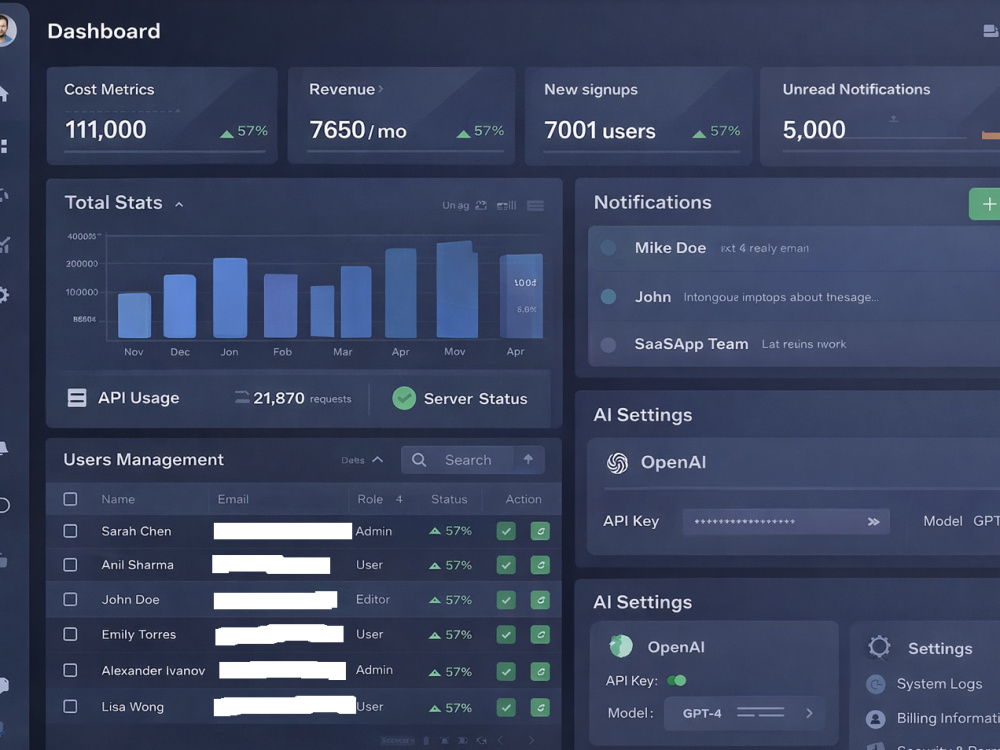Screen dimensions: 1000x750
Task: Open the GPT-4 model dropdown
Action: (x=744, y=713)
